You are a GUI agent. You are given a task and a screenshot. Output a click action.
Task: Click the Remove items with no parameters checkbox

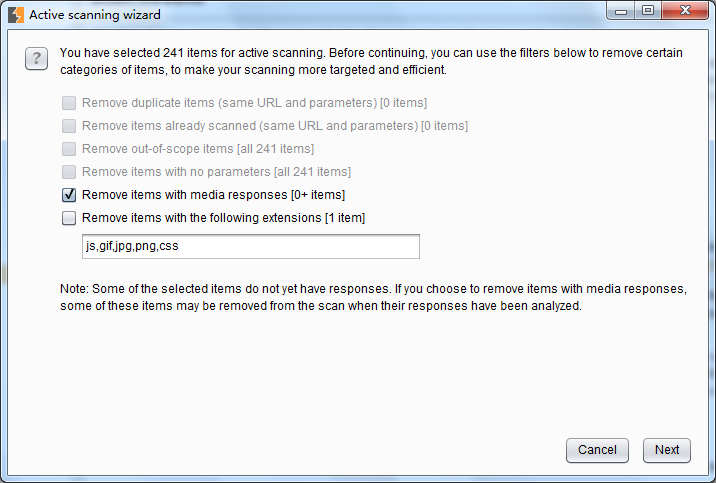(69, 172)
